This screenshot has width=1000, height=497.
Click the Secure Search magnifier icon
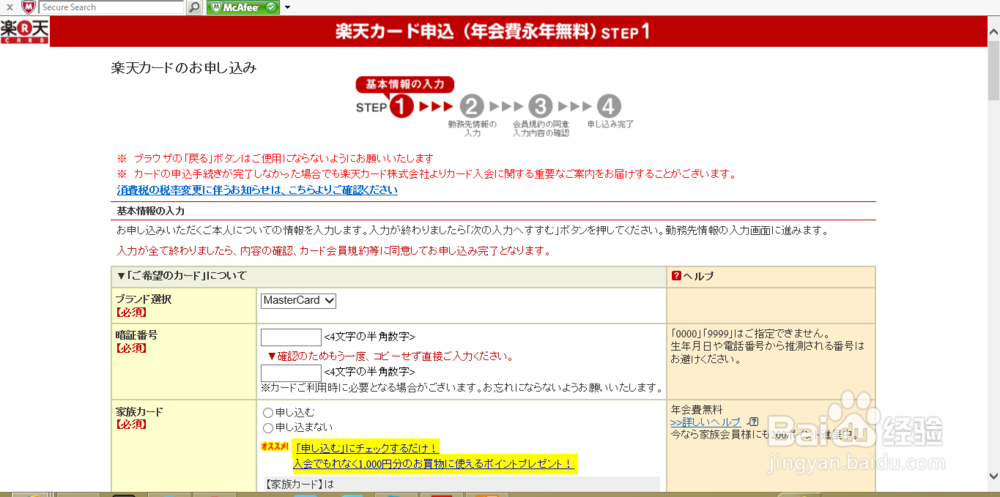[x=195, y=8]
